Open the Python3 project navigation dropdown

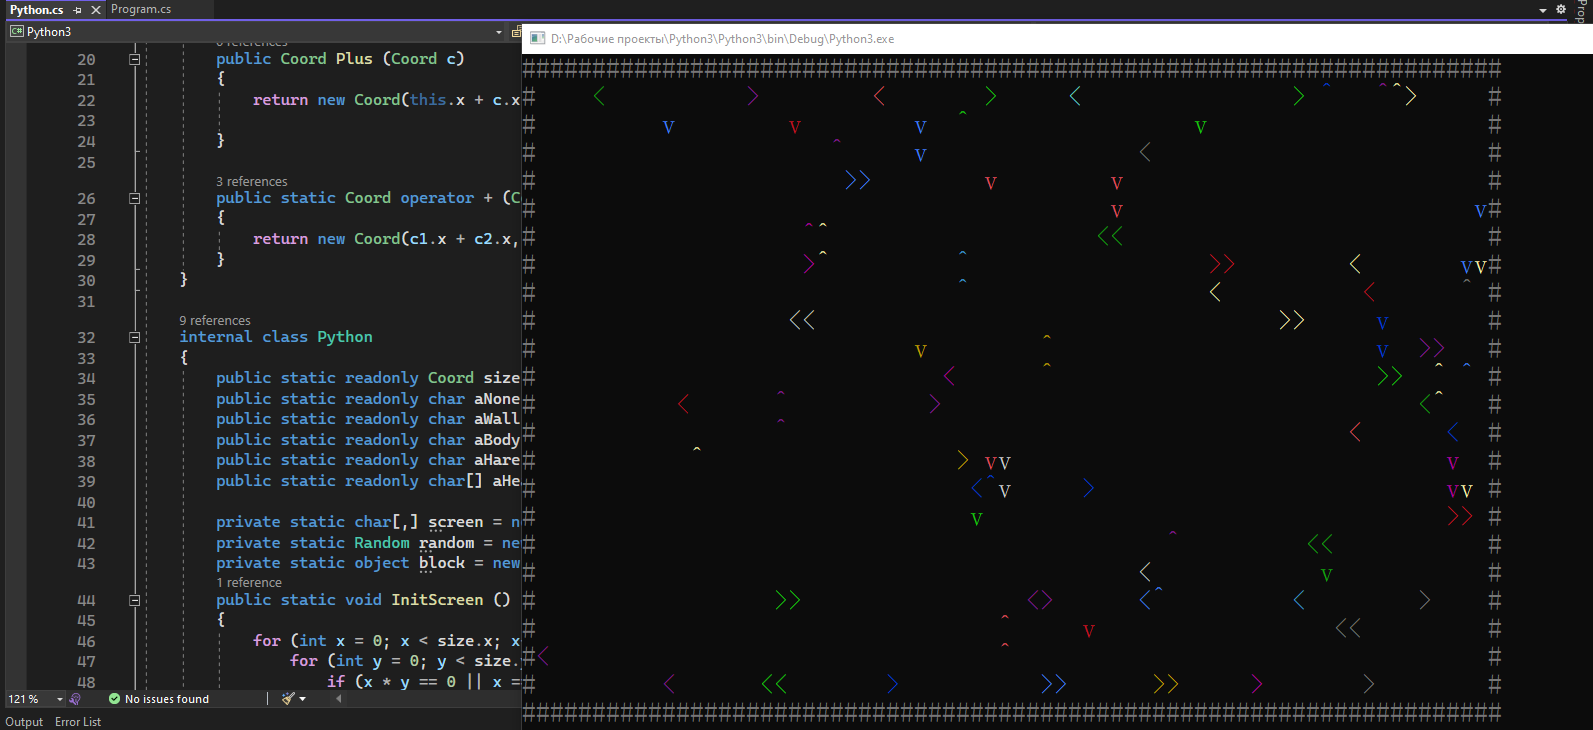tap(499, 32)
